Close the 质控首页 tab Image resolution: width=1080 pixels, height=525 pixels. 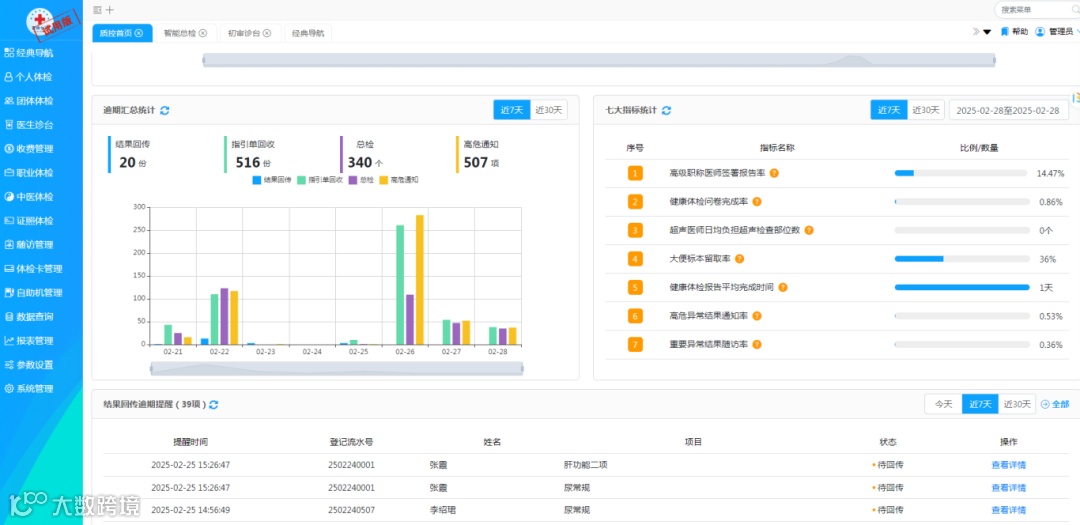pos(138,33)
